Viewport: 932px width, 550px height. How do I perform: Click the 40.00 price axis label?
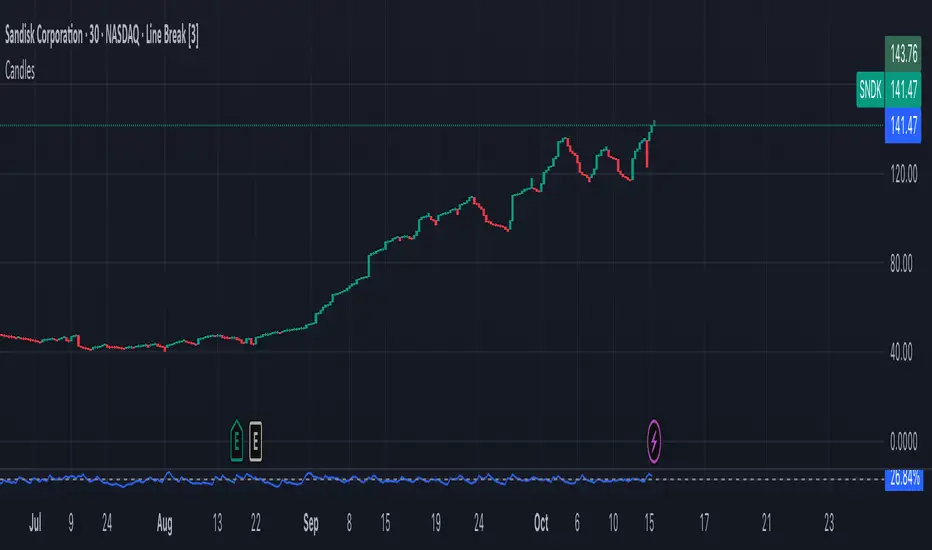click(905, 352)
